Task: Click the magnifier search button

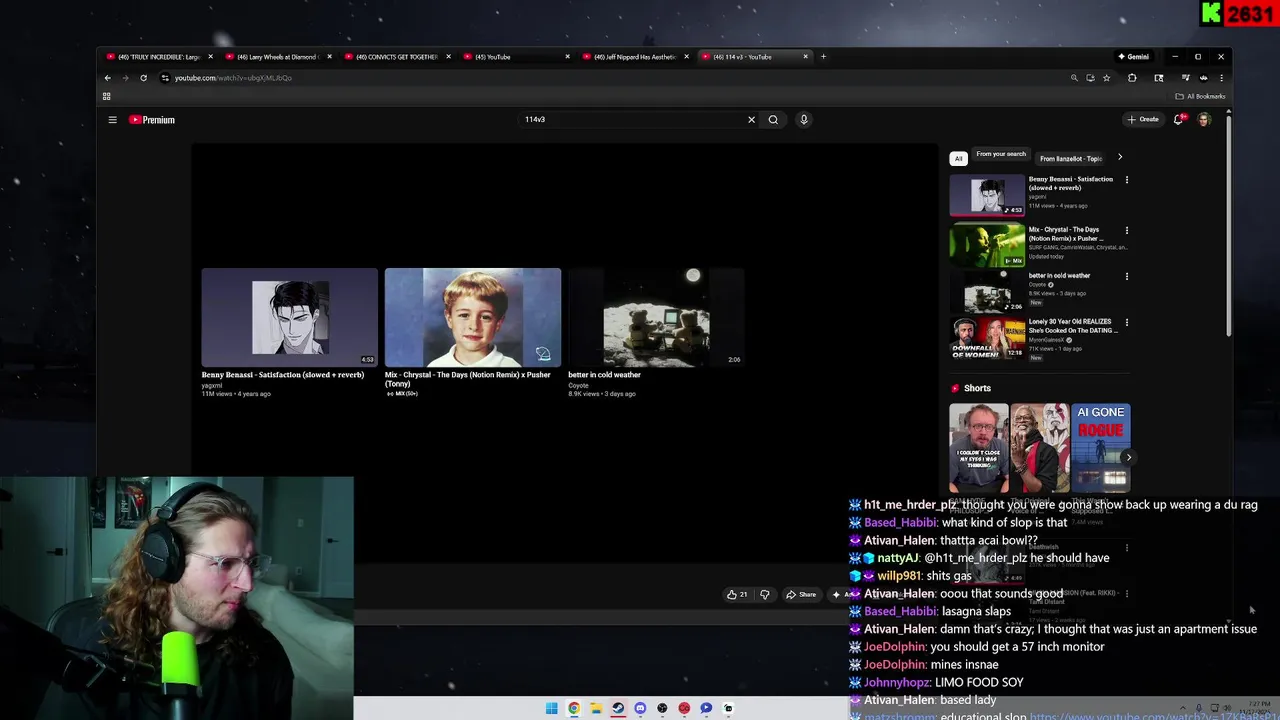Action: (x=773, y=120)
